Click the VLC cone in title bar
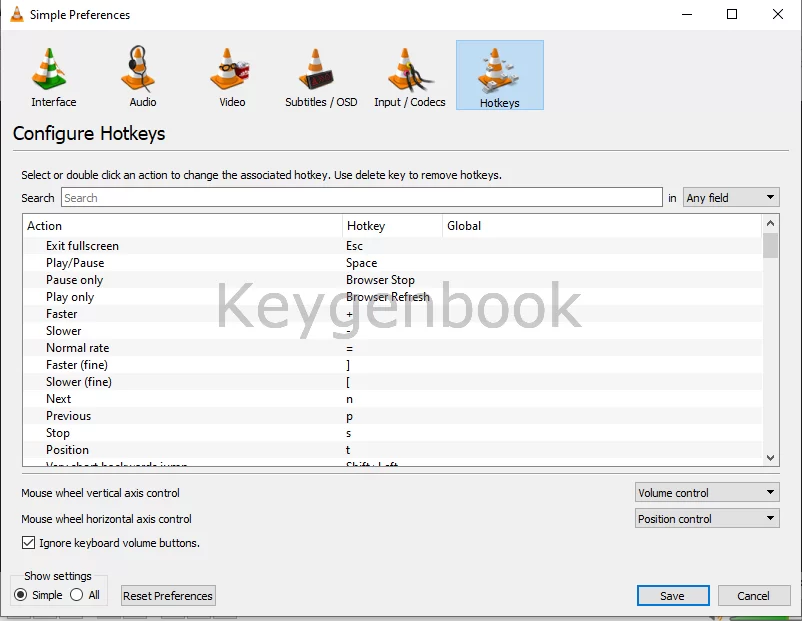 tap(16, 14)
